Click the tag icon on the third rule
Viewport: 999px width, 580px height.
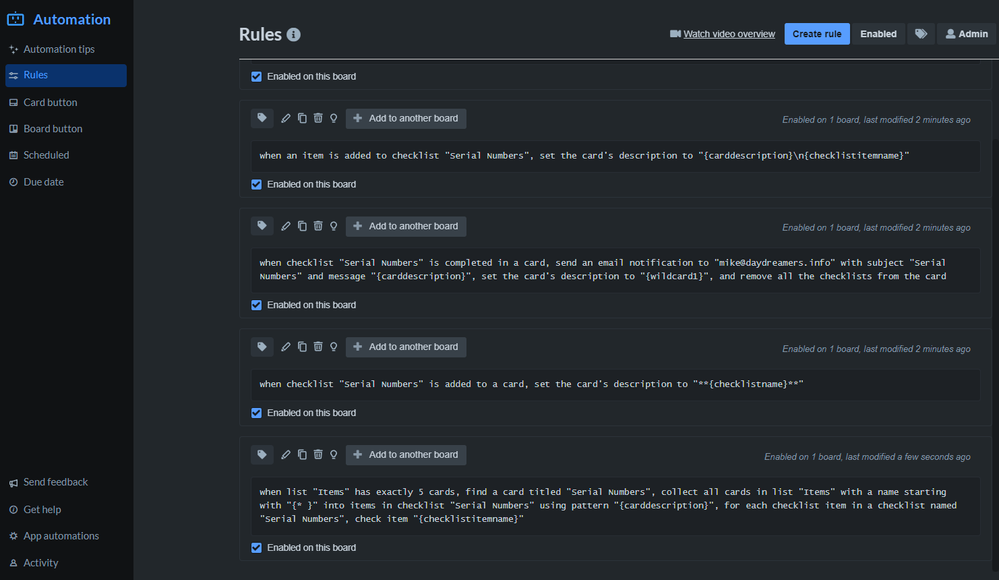pos(262,347)
